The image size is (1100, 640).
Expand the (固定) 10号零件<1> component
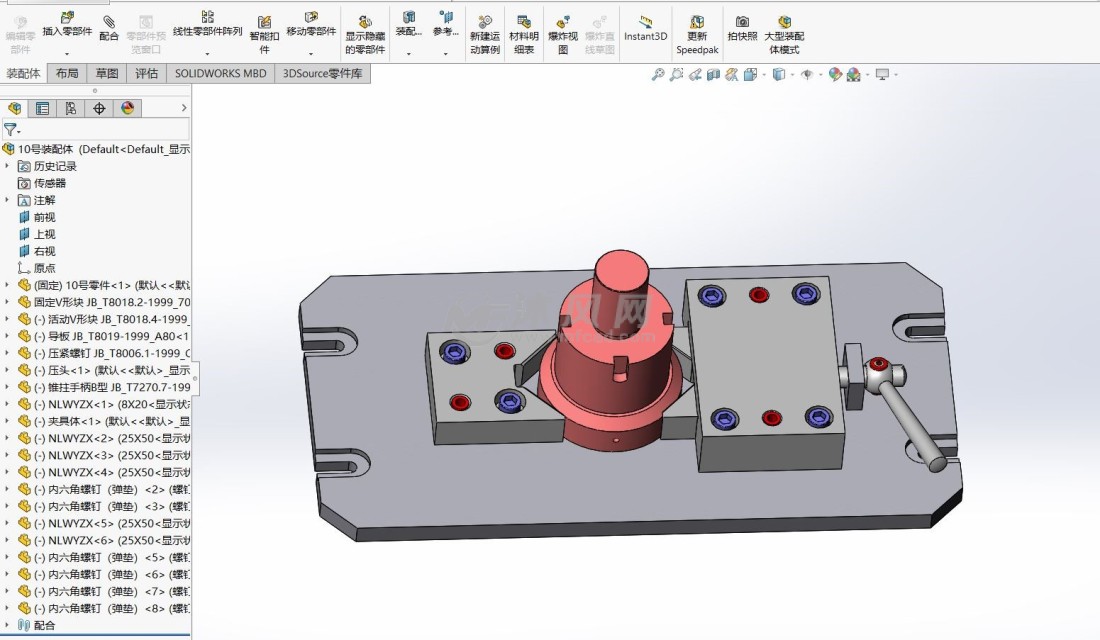point(7,285)
